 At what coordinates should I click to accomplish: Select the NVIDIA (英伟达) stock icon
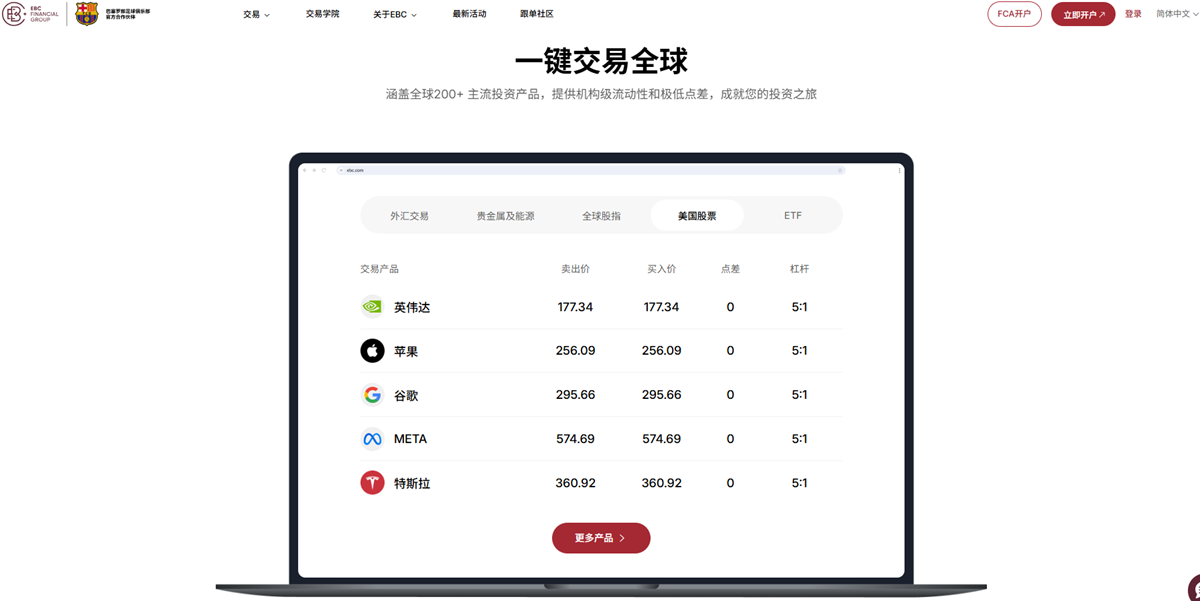click(x=371, y=306)
